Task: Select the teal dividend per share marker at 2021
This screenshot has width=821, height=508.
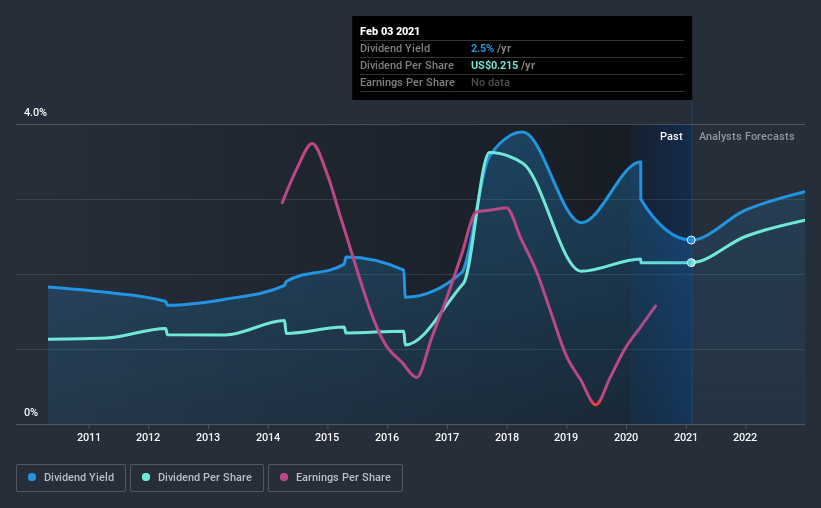Action: [691, 262]
